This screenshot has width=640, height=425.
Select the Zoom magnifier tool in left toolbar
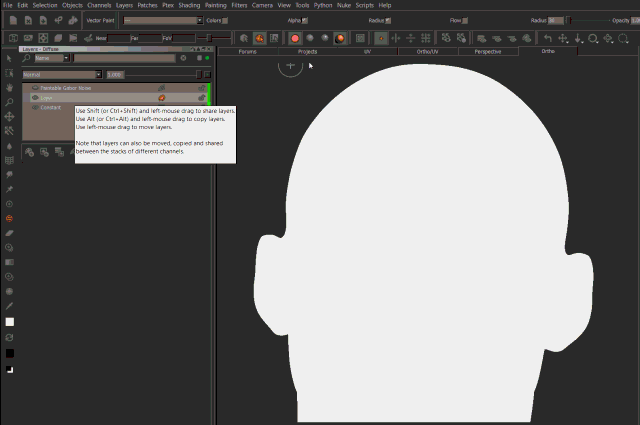[9, 101]
